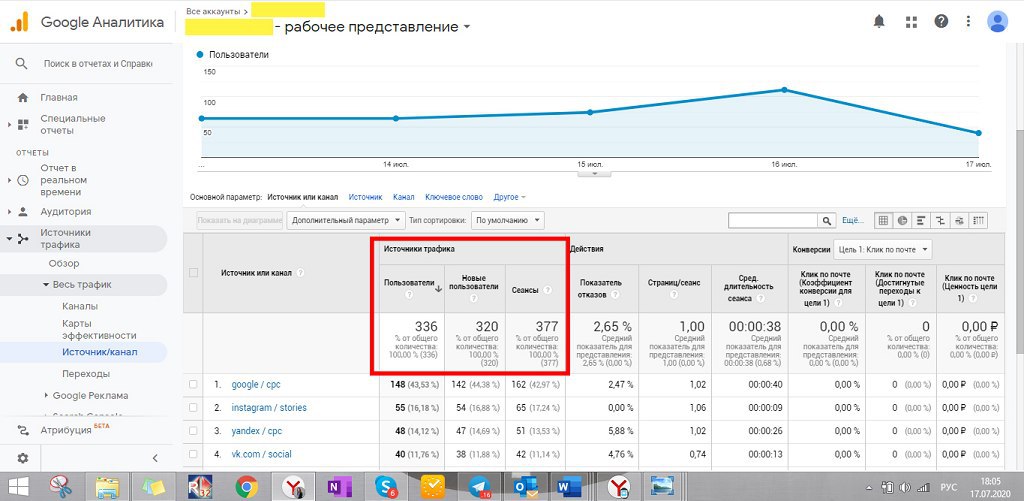Focus the sidebar report search field
Viewport: 1024px width, 501px height.
(x=97, y=64)
